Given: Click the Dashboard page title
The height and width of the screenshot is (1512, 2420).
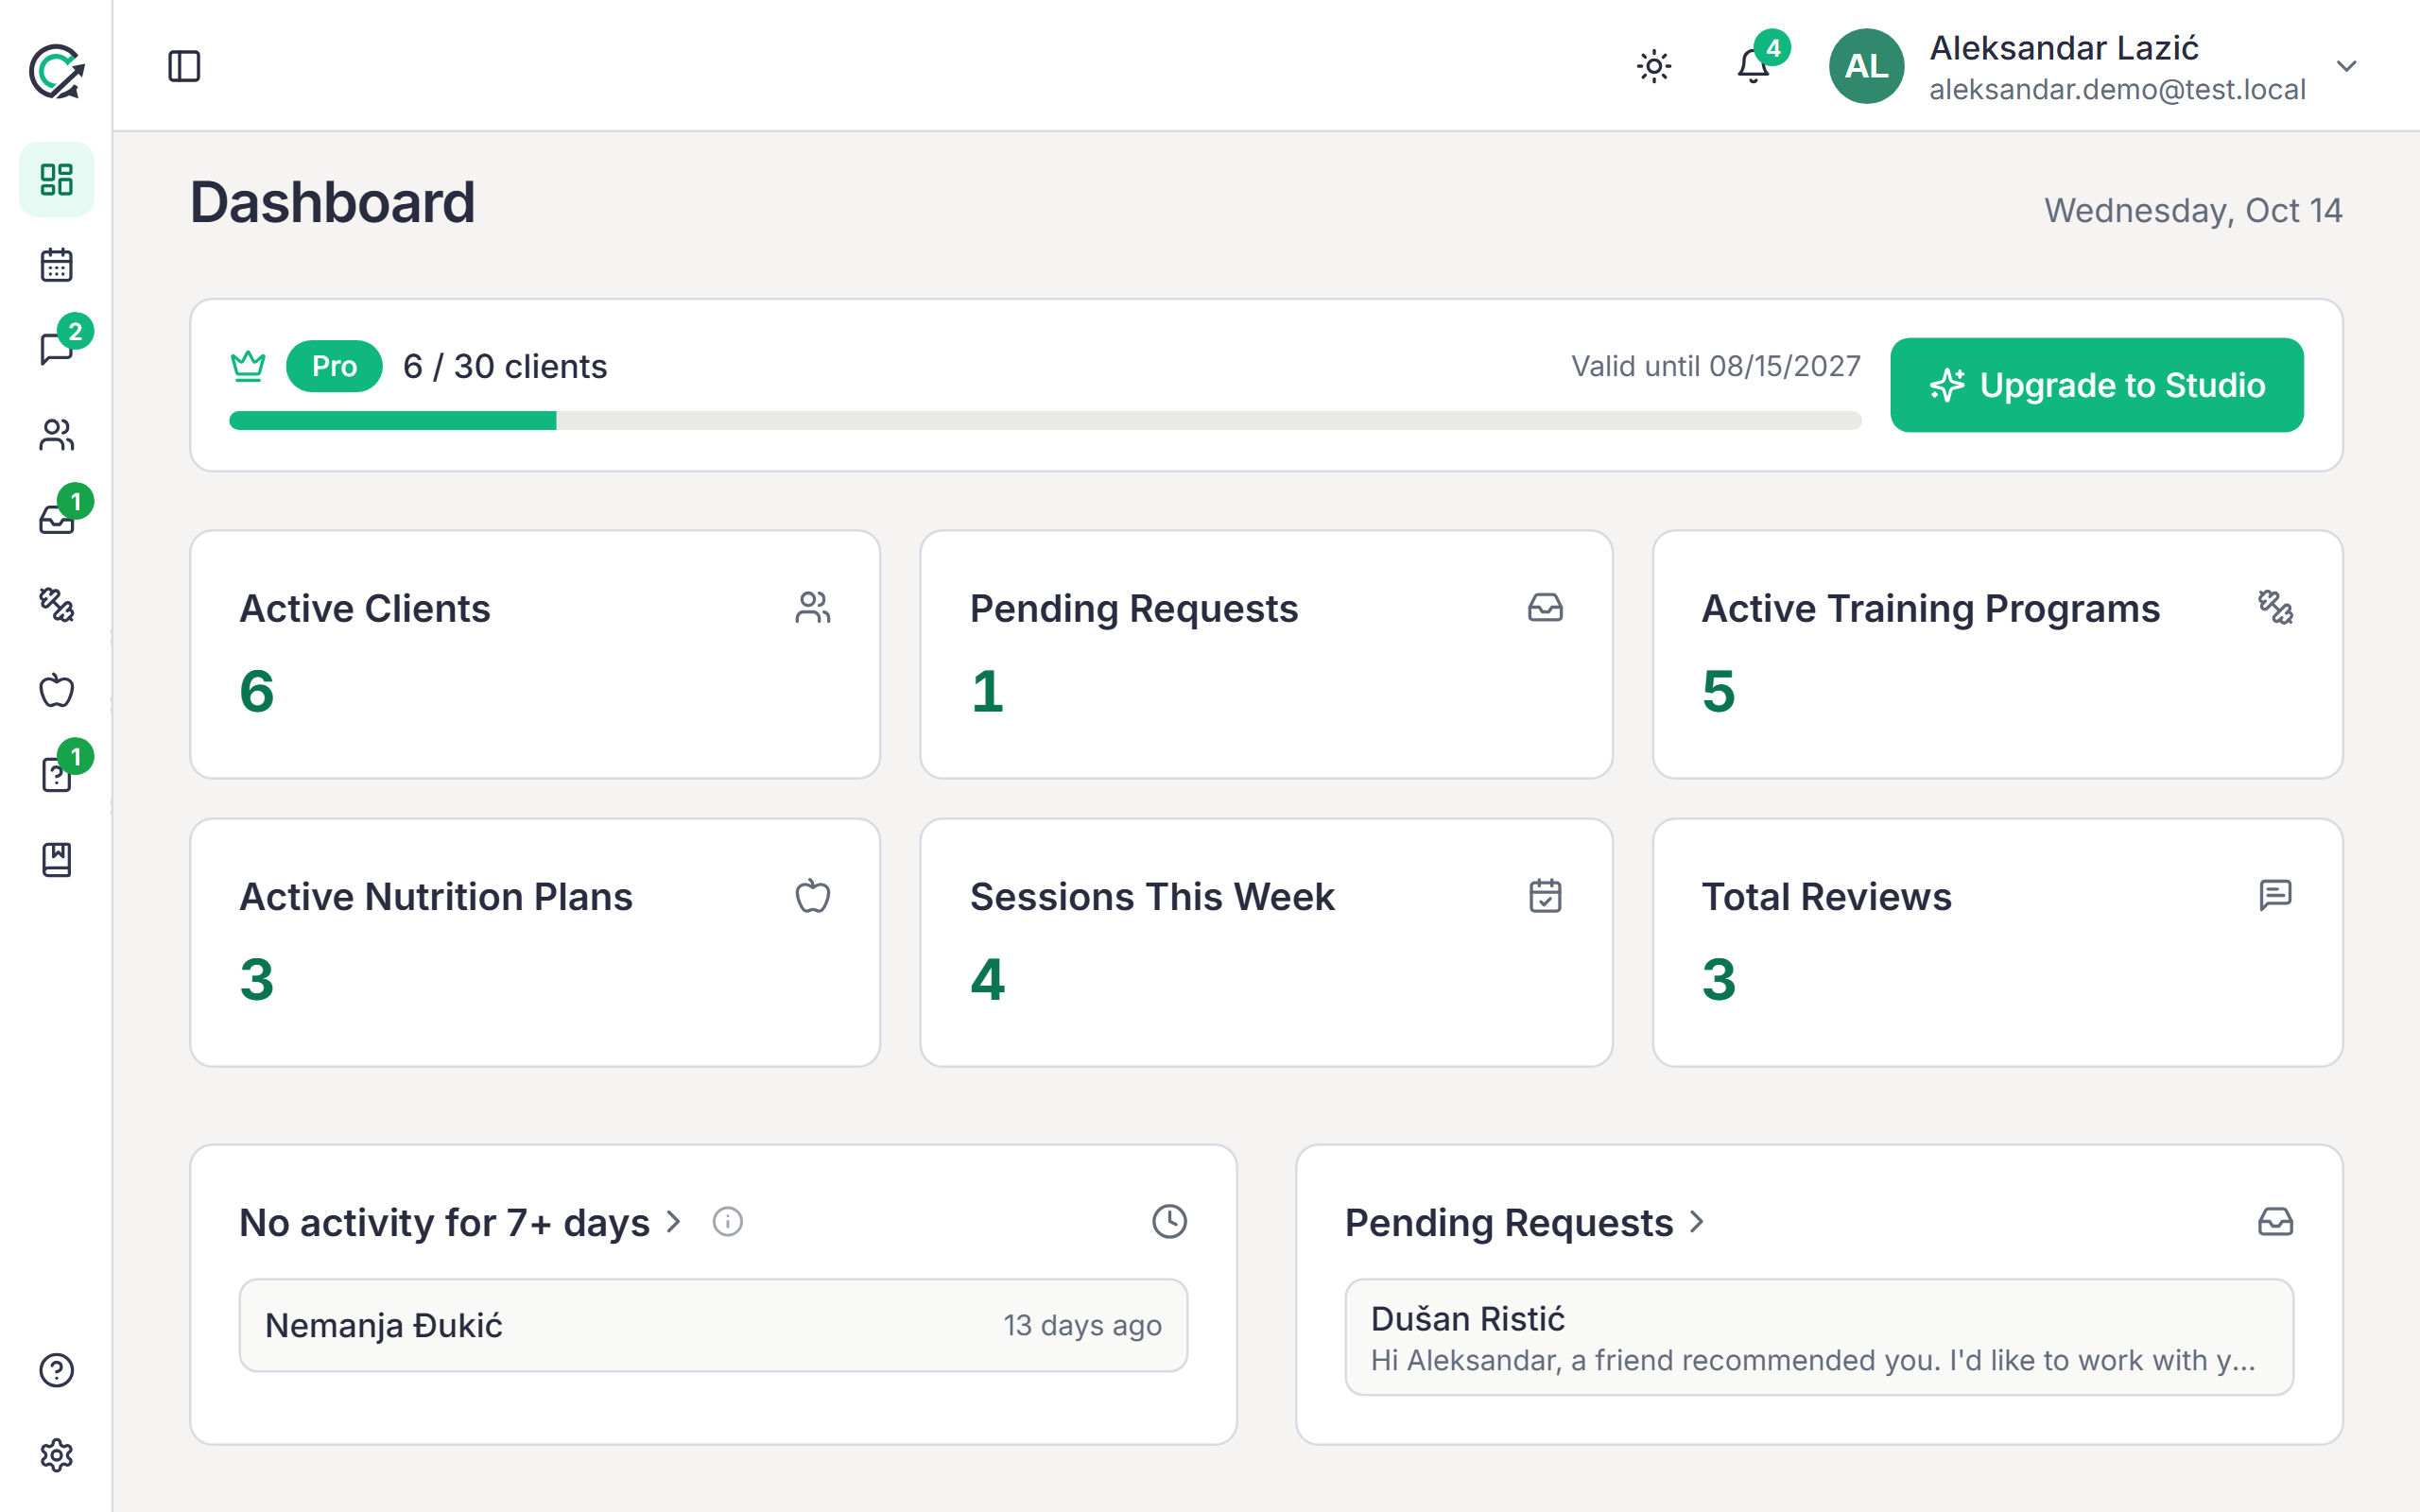Looking at the screenshot, I should (332, 202).
